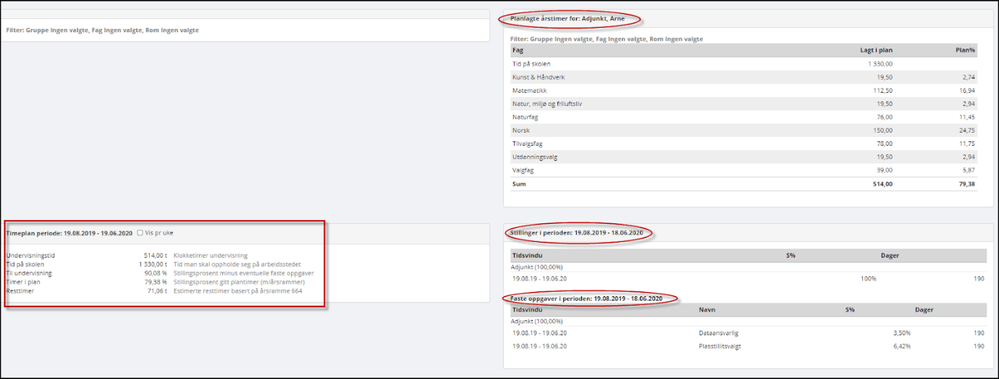Select the 'Plasstillitsvalgt' task name
Image resolution: width=999 pixels, height=379 pixels.
tap(720, 347)
